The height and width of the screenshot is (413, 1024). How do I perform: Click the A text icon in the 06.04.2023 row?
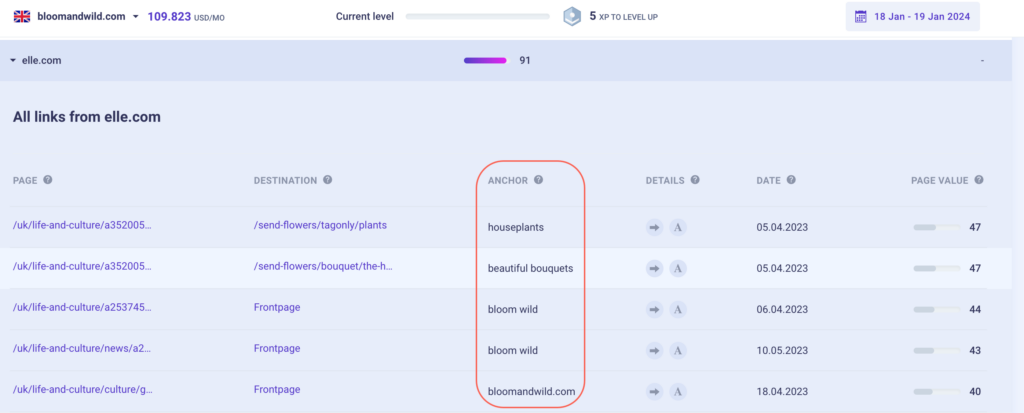pyautogui.click(x=678, y=310)
